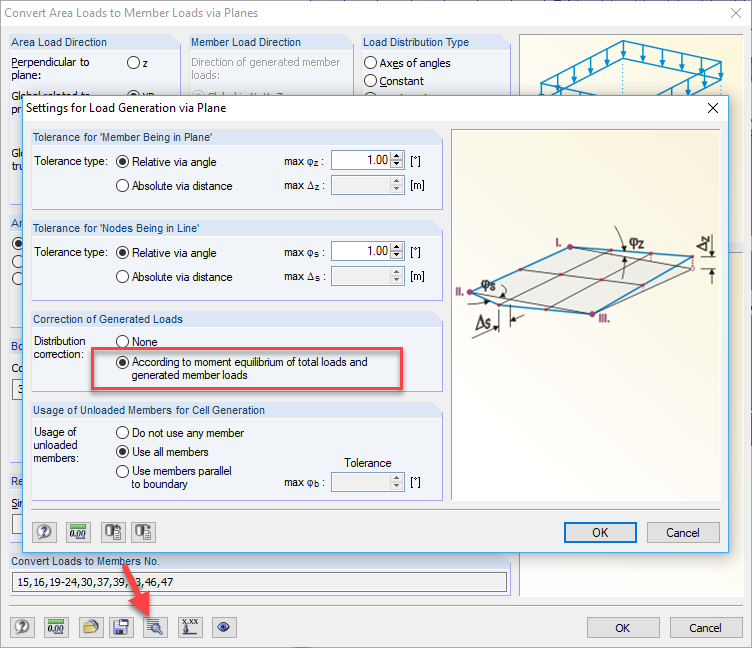Open help in the Settings for Load Generation dialog
The width and height of the screenshot is (752, 648).
(x=44, y=532)
